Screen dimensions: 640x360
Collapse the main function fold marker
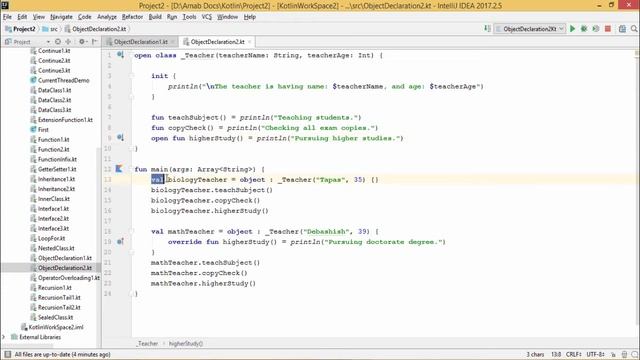click(x=131, y=169)
